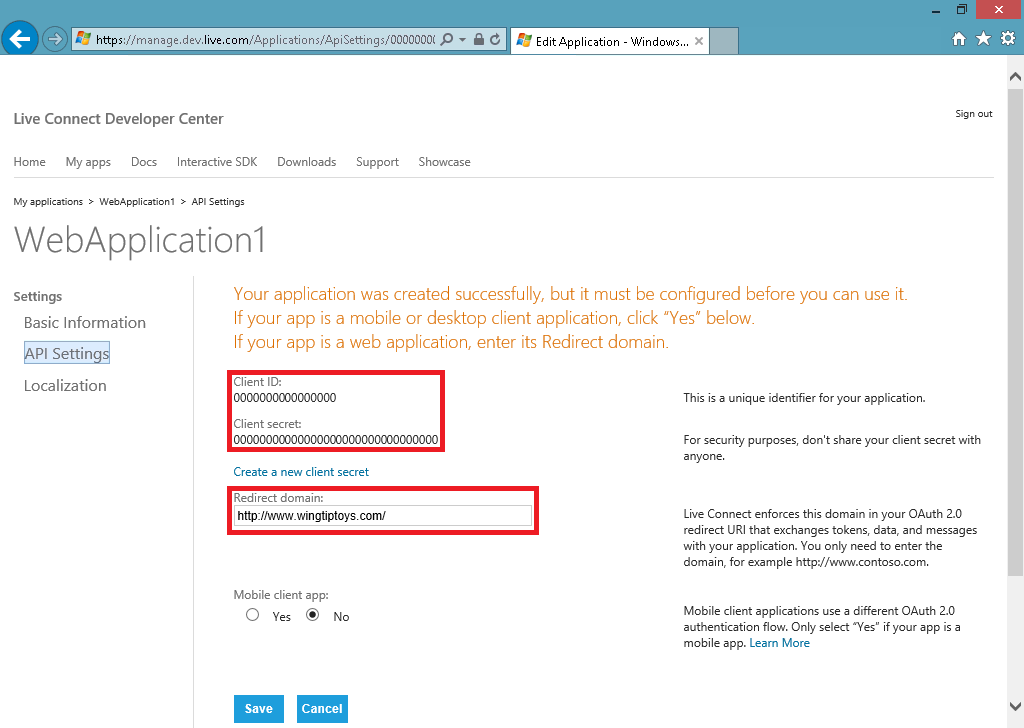
Task: Click the browser Back arrow button
Action: click(x=20, y=39)
